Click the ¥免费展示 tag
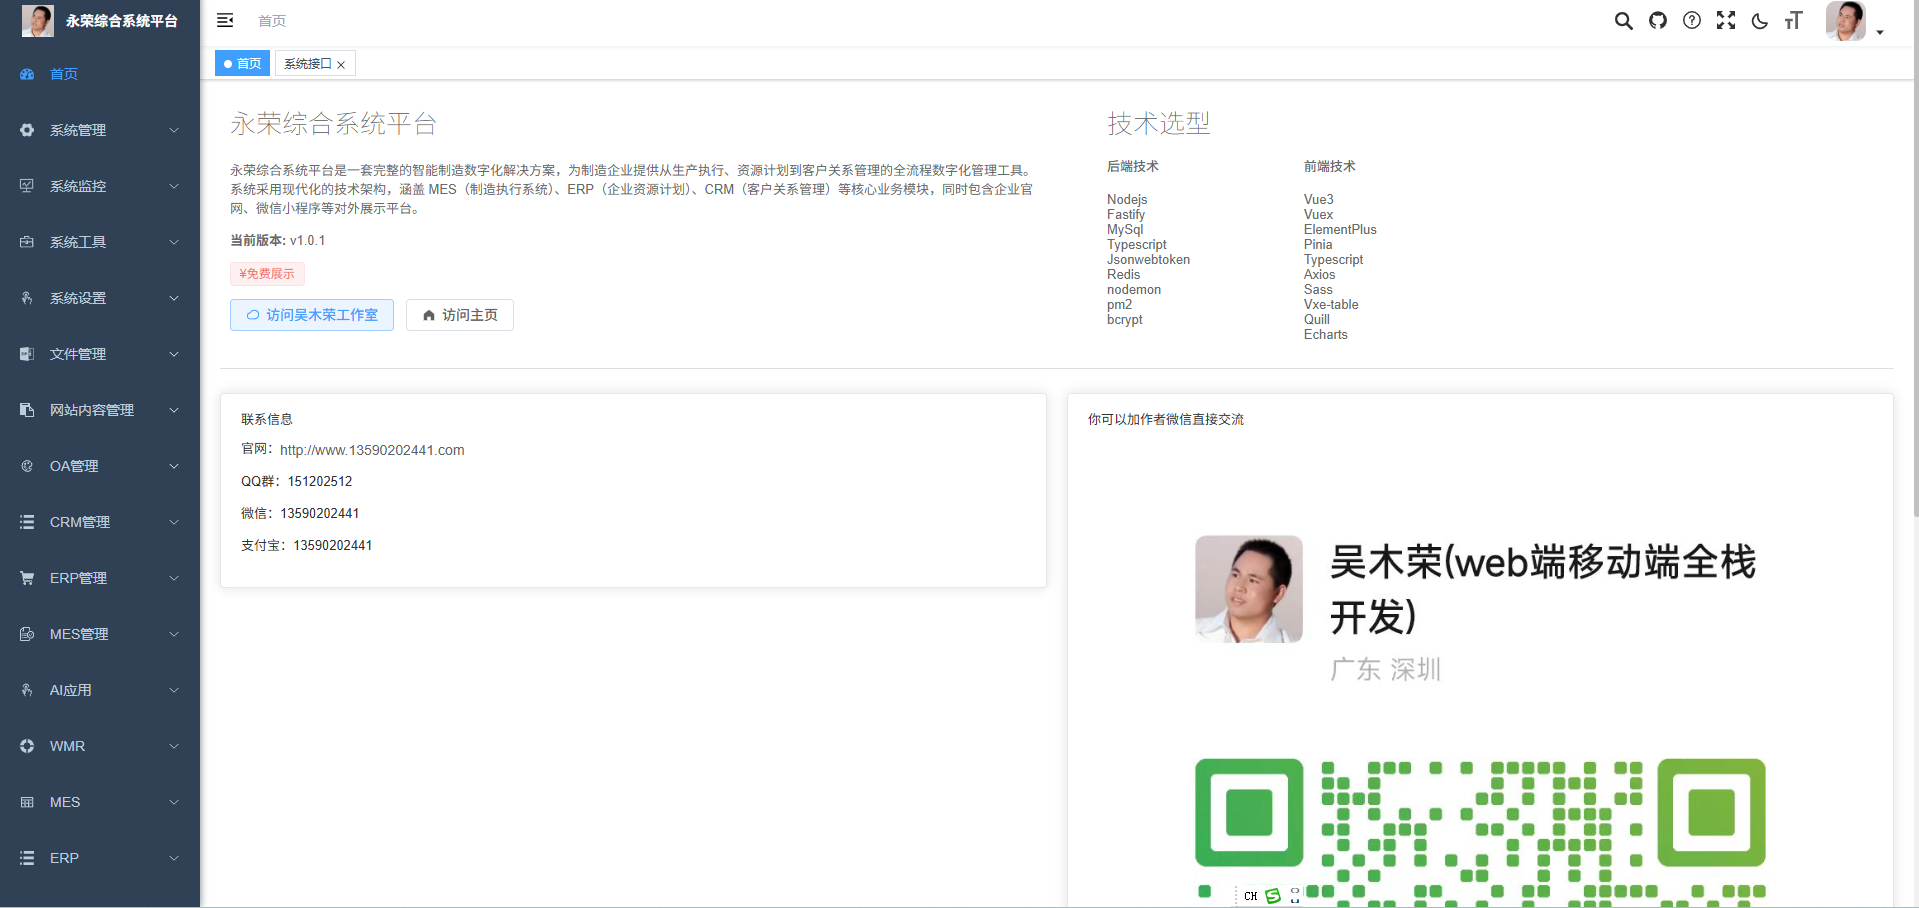 click(267, 273)
